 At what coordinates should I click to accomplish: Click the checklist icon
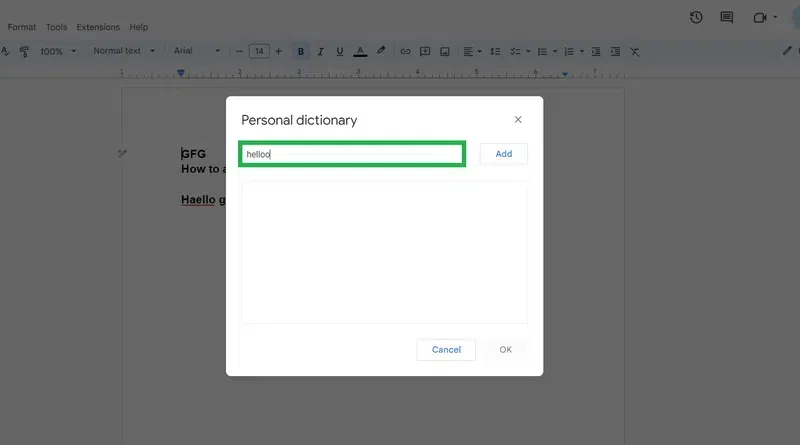tap(515, 51)
